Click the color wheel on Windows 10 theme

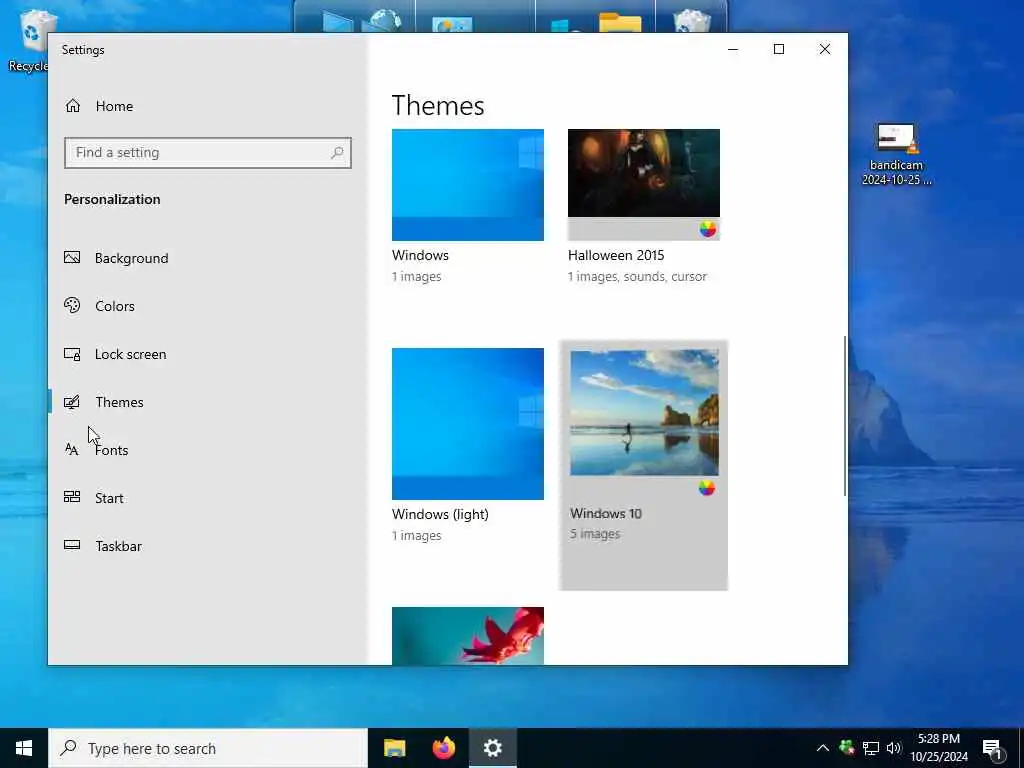pos(707,488)
